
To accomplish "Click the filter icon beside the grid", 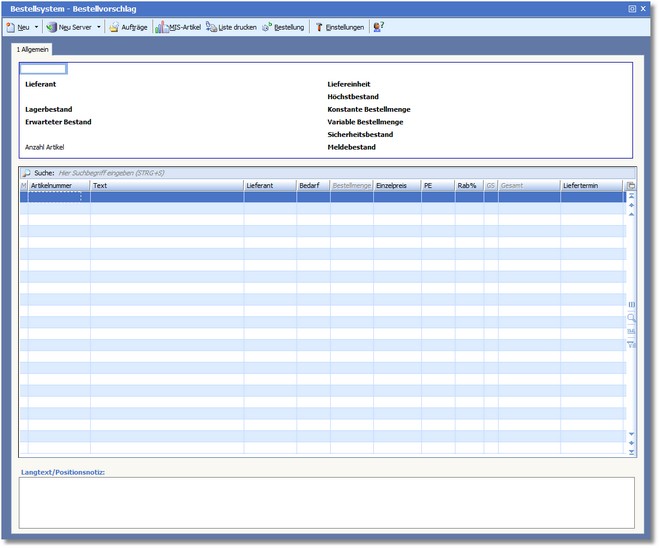I will [x=631, y=344].
